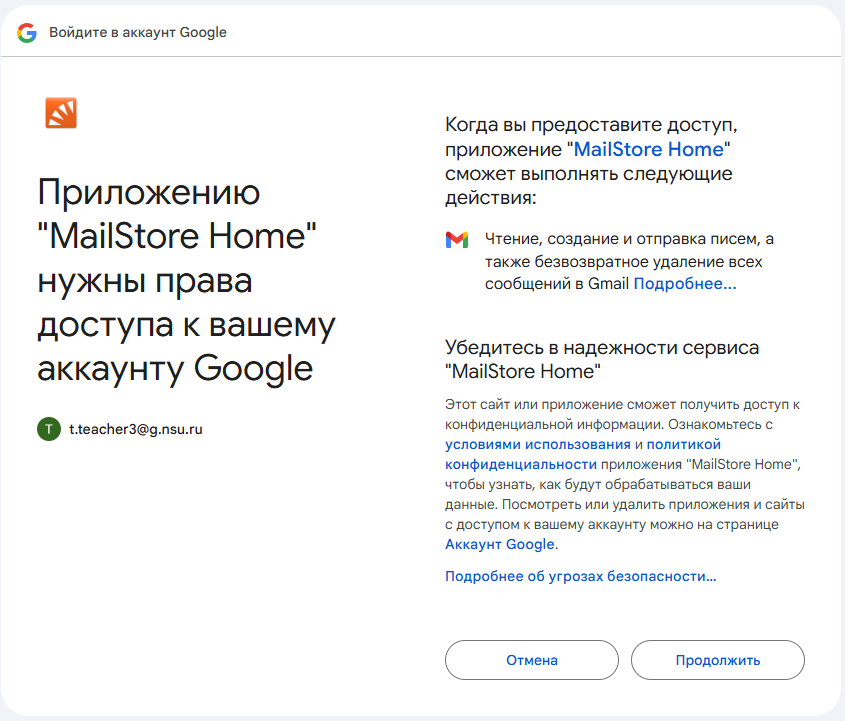Open Подробнее об угрозах безопасности link

coord(580,576)
